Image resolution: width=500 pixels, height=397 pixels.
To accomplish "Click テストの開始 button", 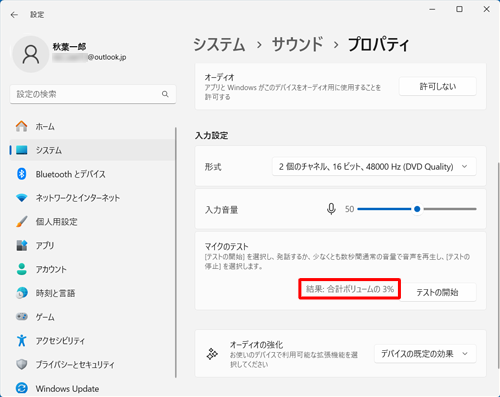I will coord(437,292).
